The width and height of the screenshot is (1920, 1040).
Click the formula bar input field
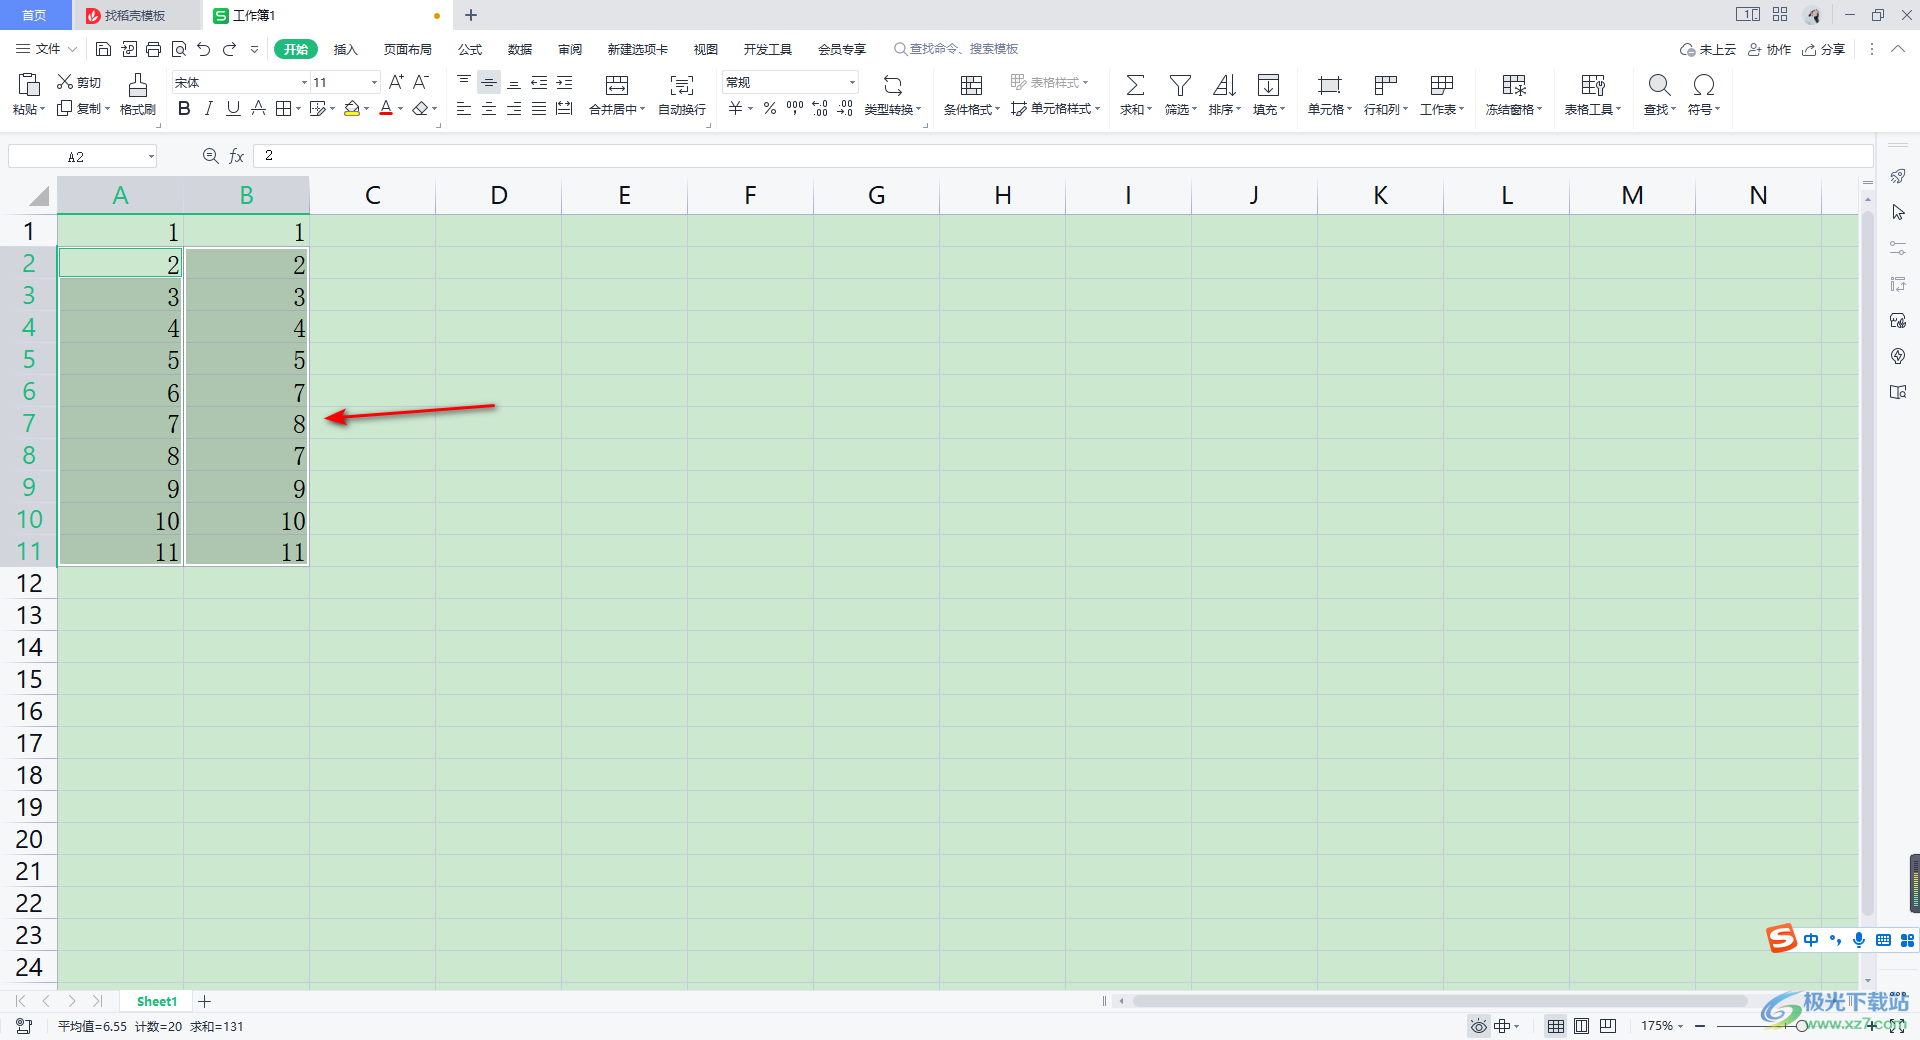1063,156
